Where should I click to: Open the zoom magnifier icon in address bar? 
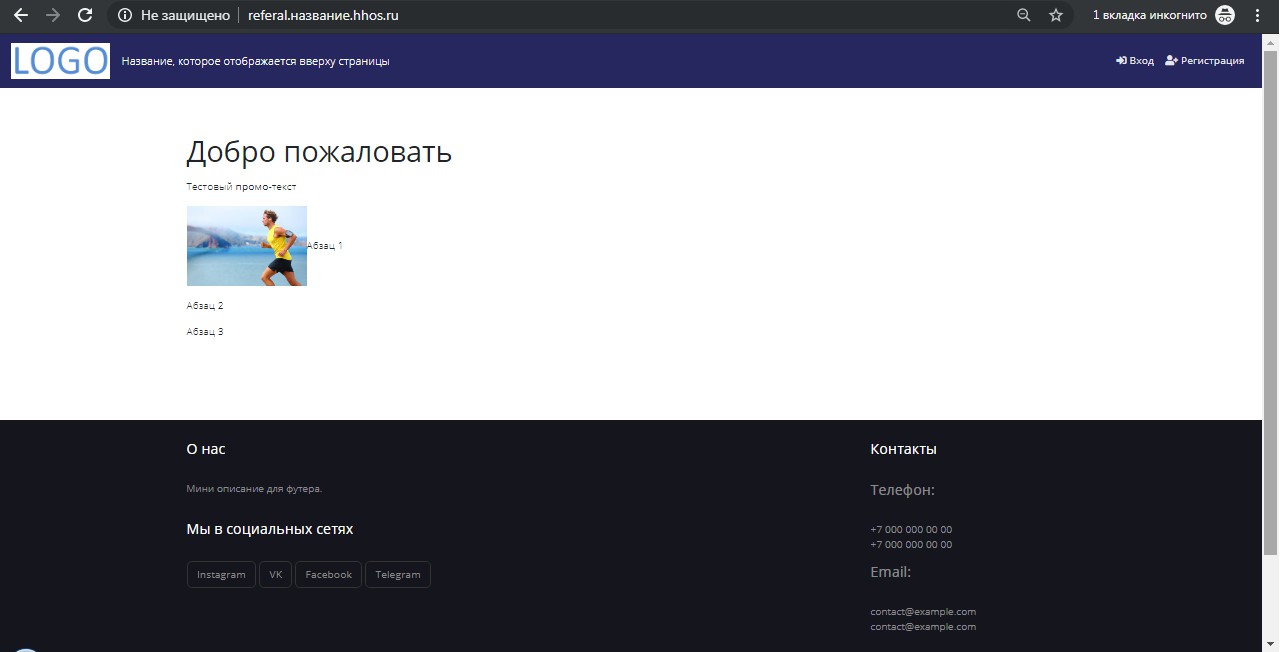(1023, 15)
